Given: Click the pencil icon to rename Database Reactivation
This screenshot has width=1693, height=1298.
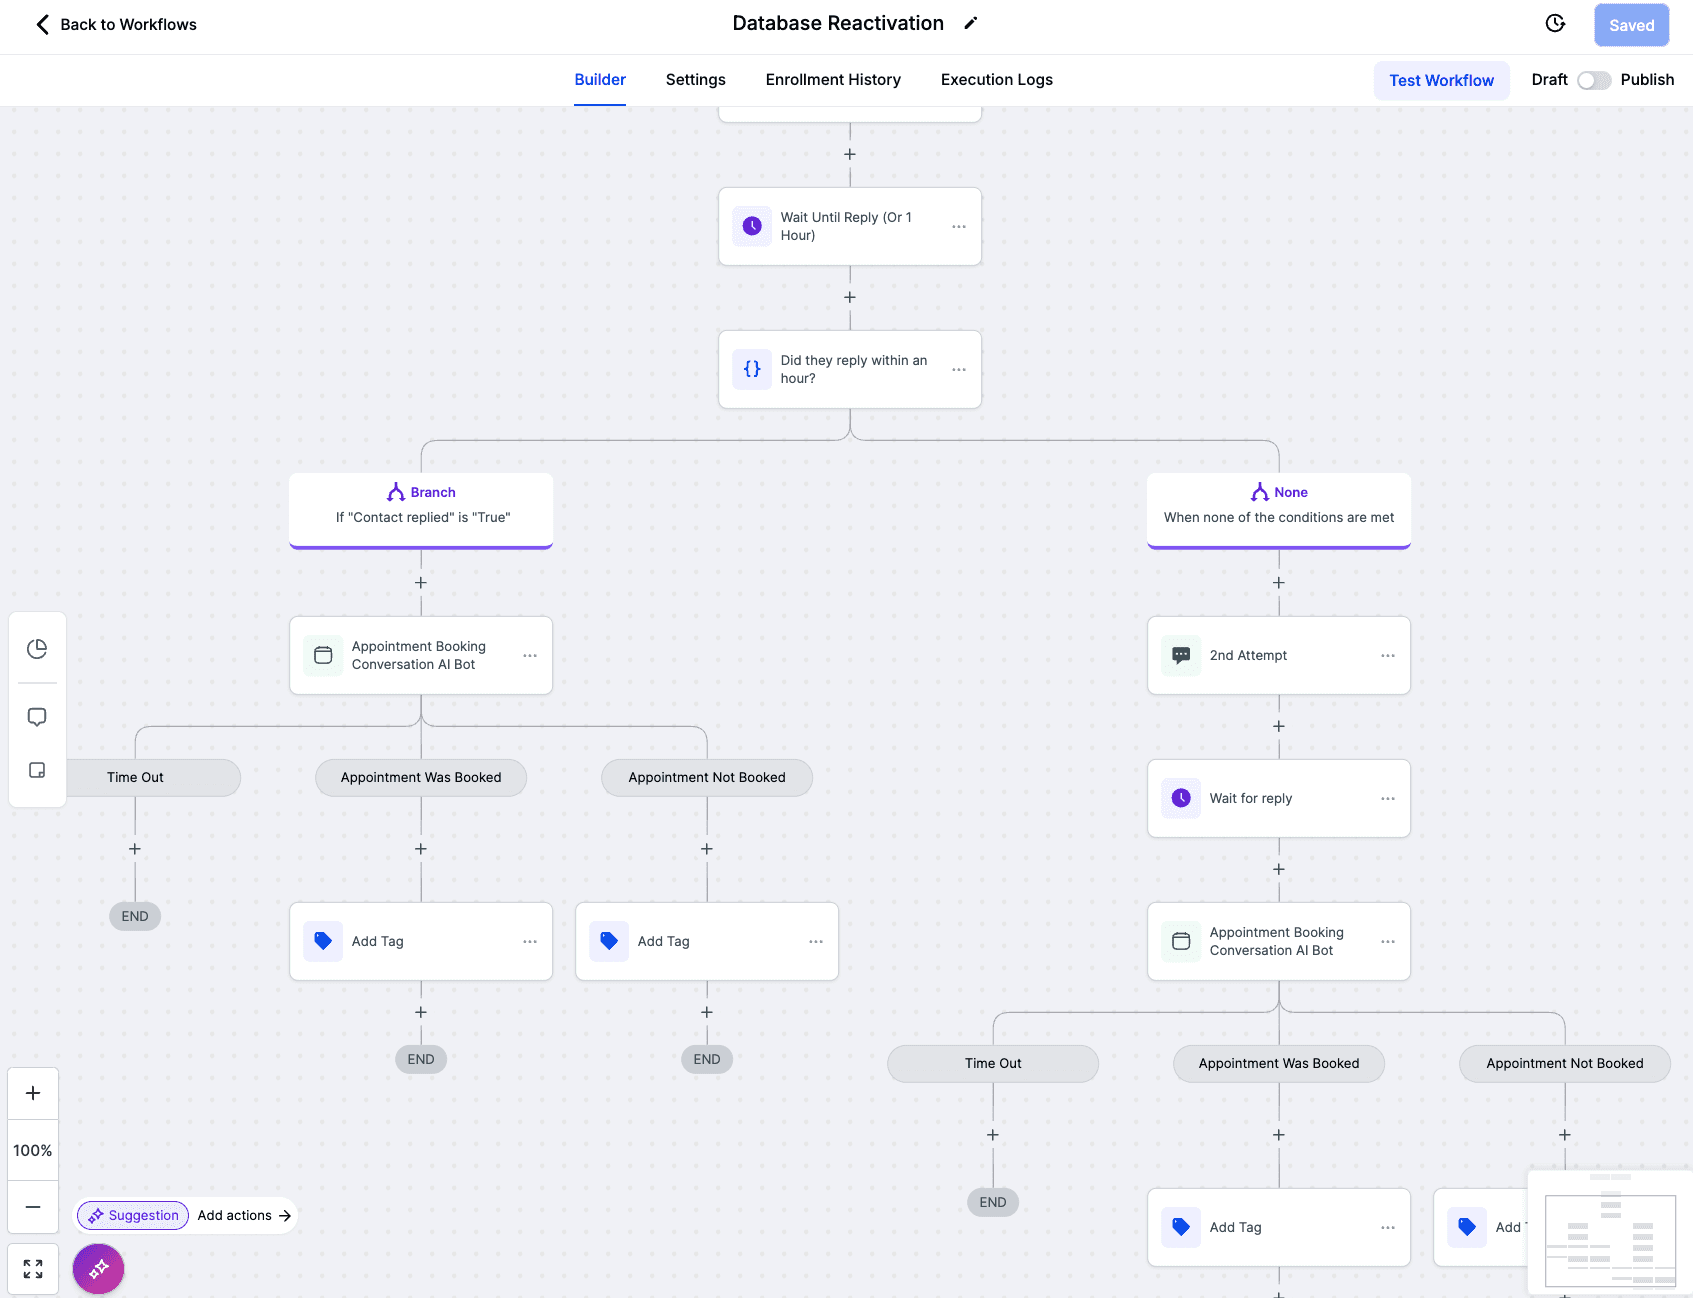Looking at the screenshot, I should click(x=971, y=22).
